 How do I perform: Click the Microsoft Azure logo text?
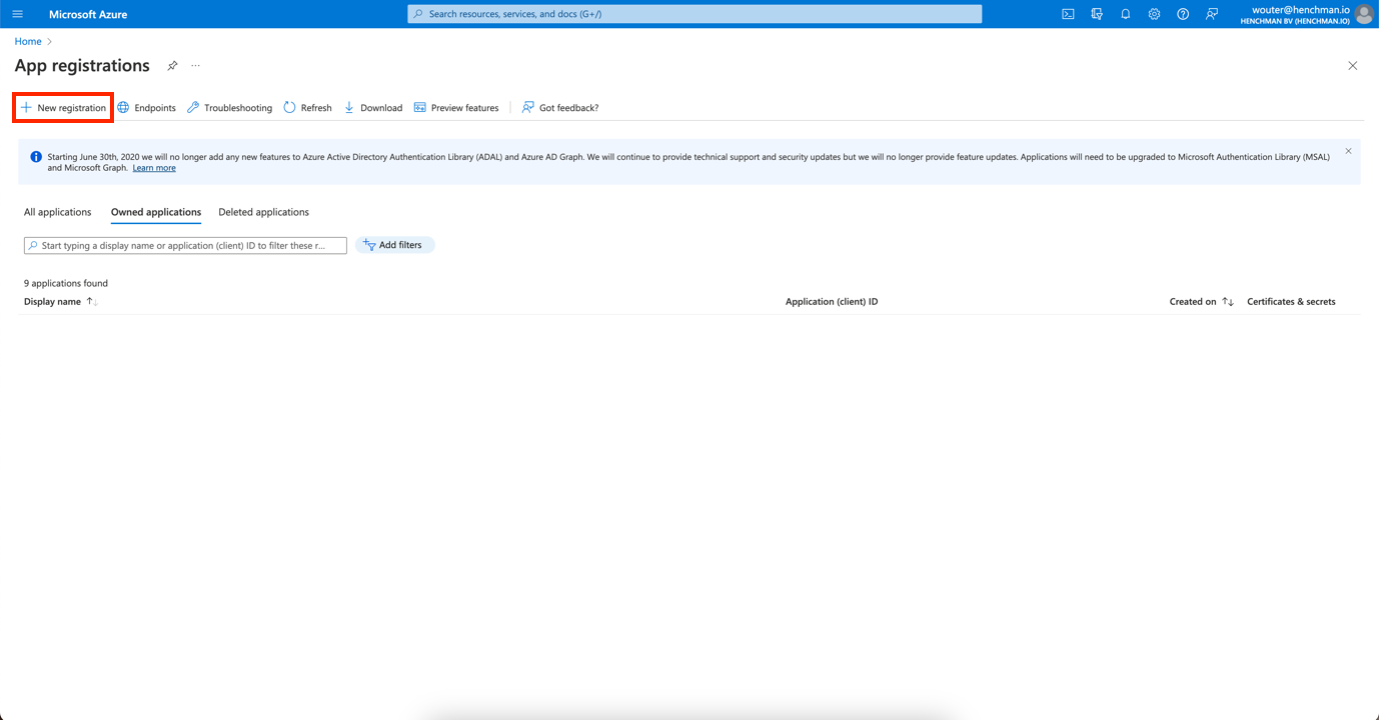[88, 14]
